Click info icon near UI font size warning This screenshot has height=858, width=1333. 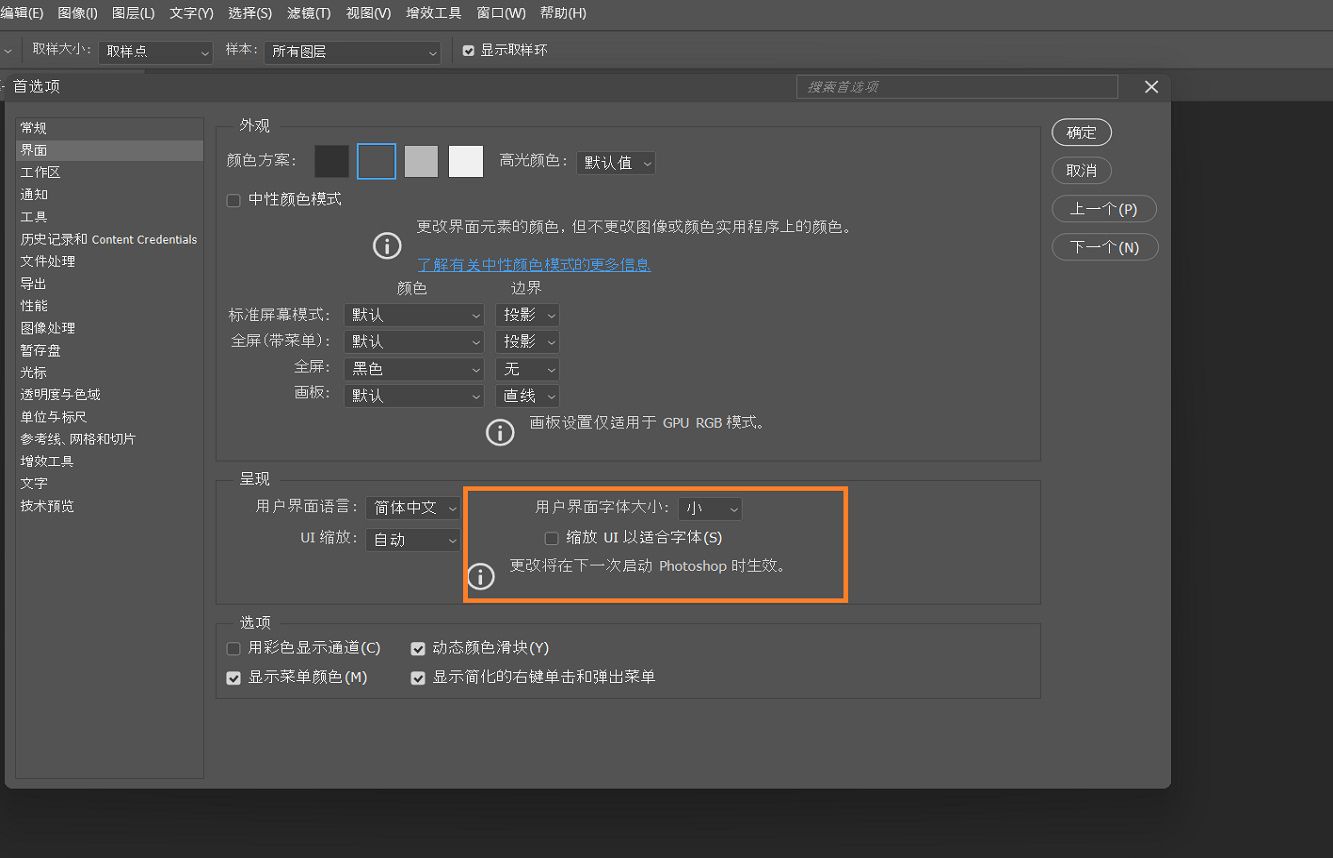click(x=481, y=577)
